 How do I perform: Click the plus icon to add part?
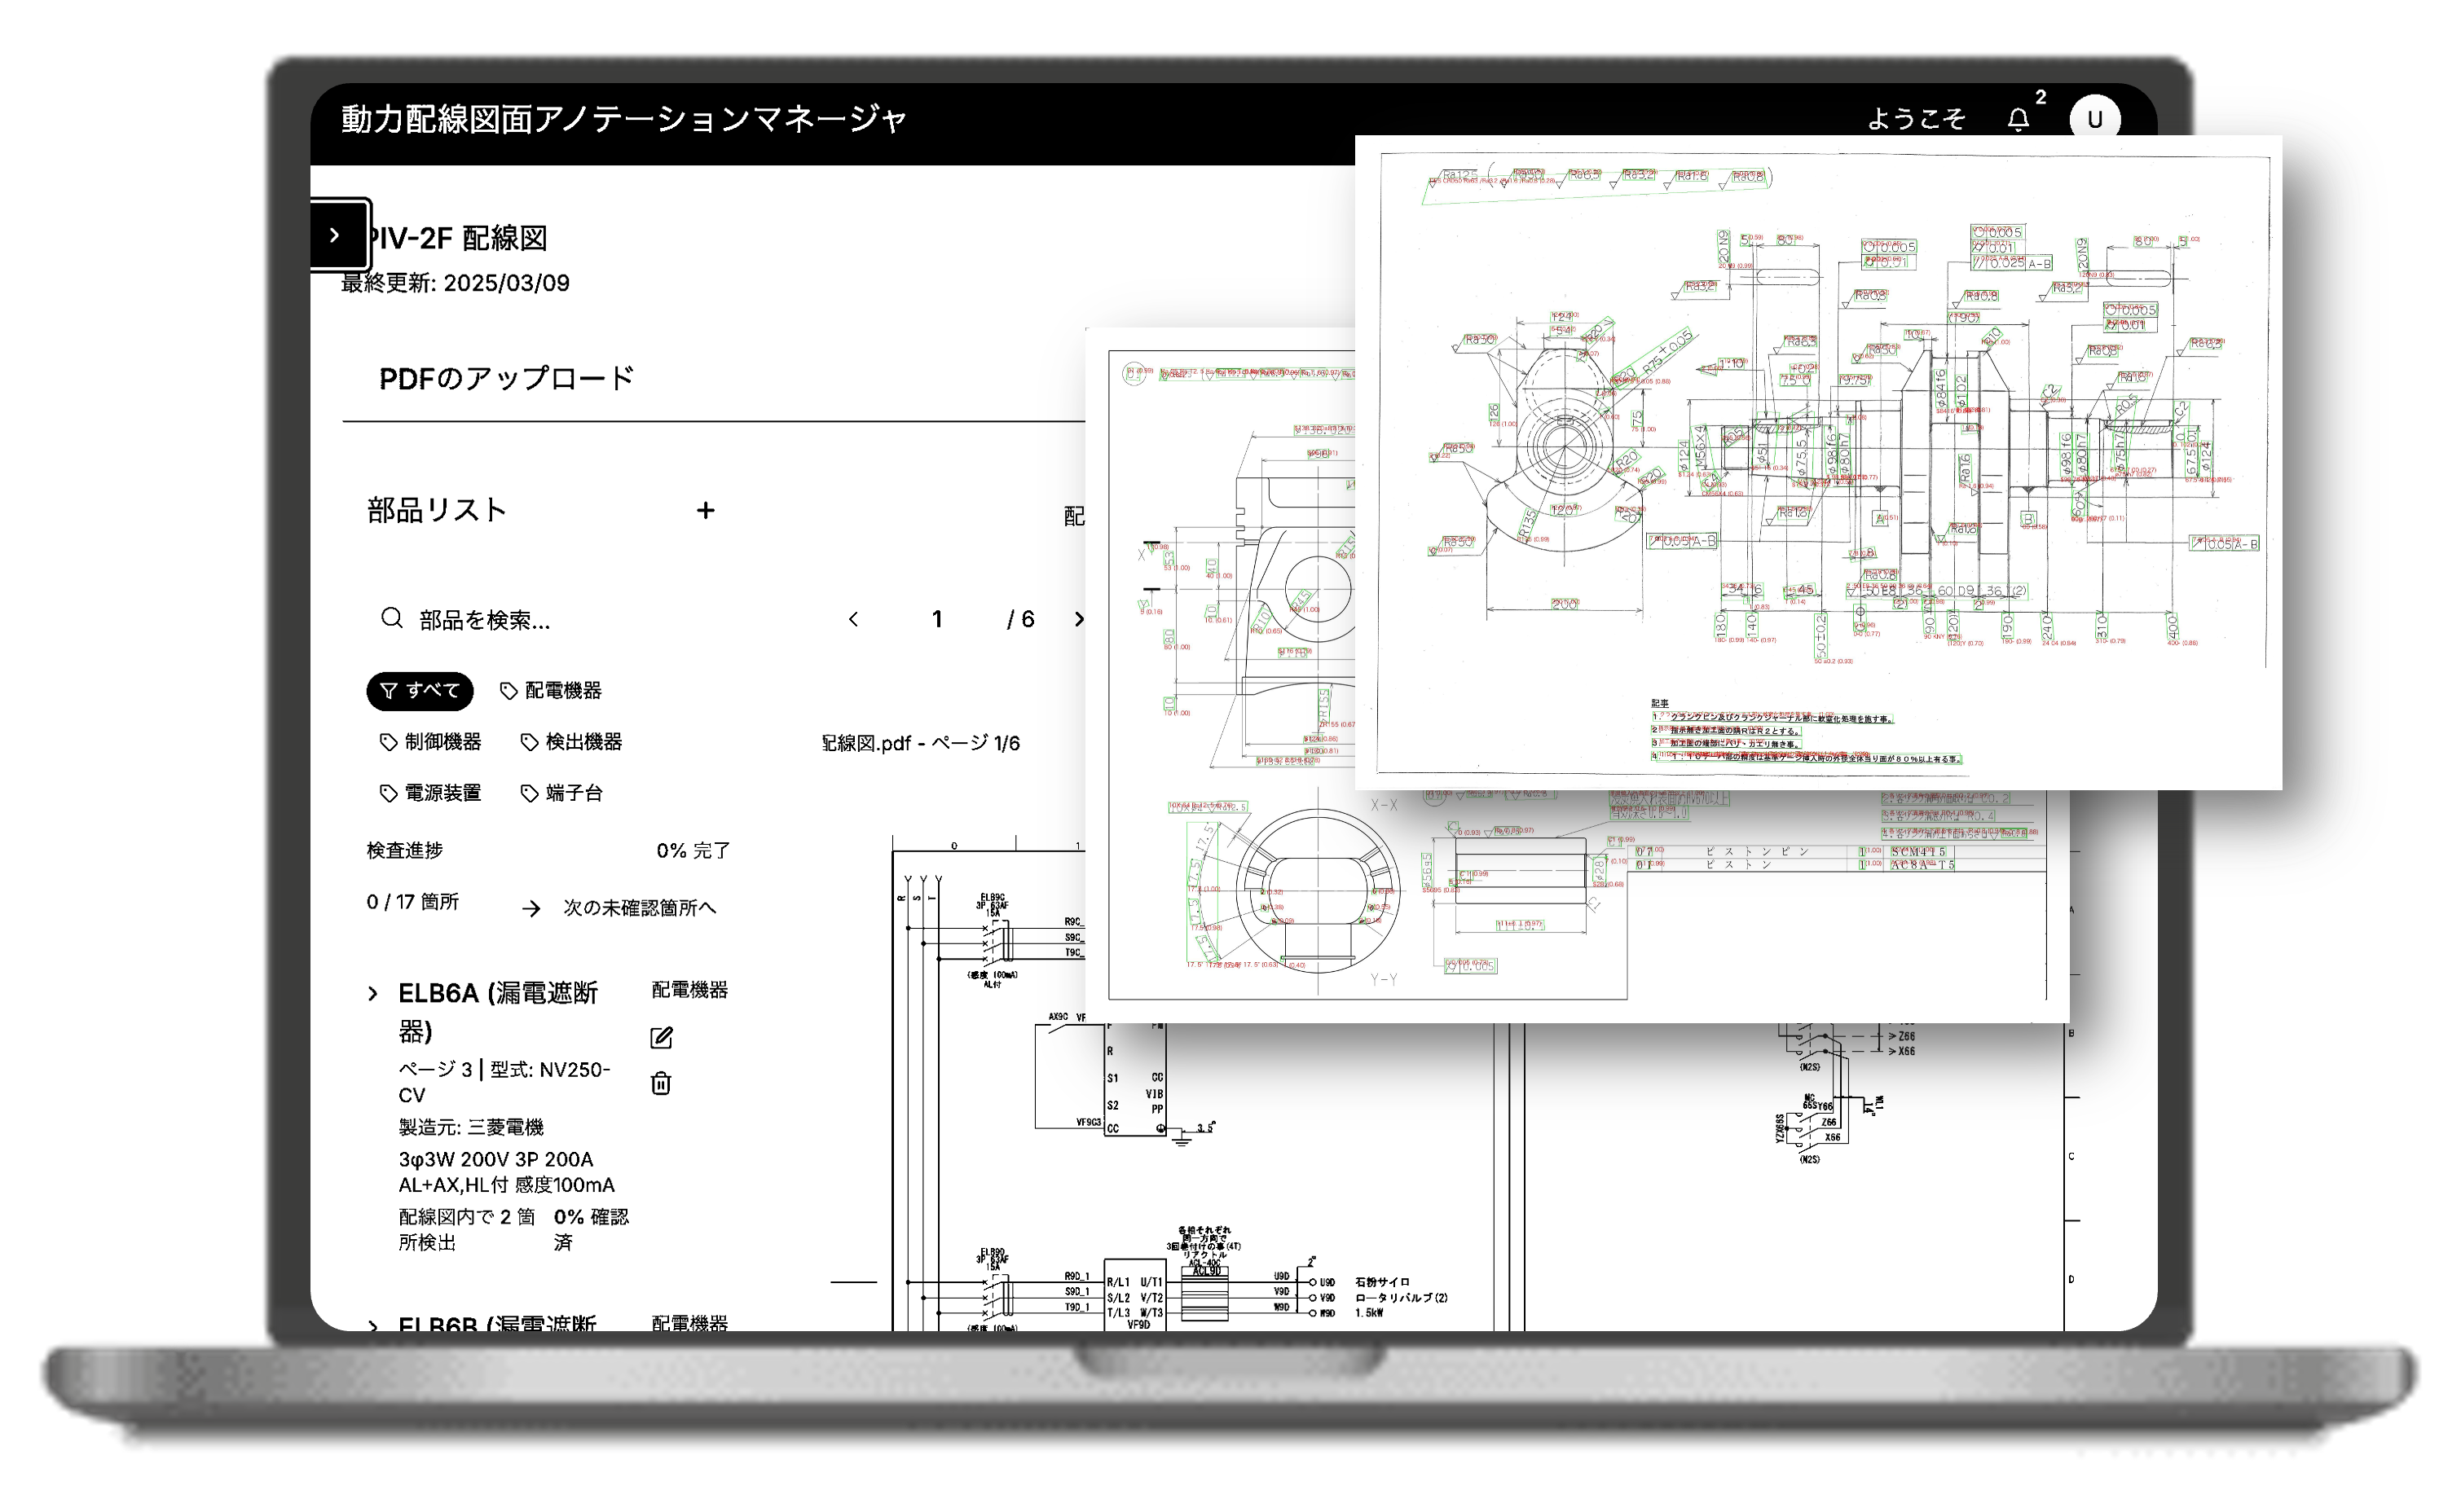(x=706, y=511)
